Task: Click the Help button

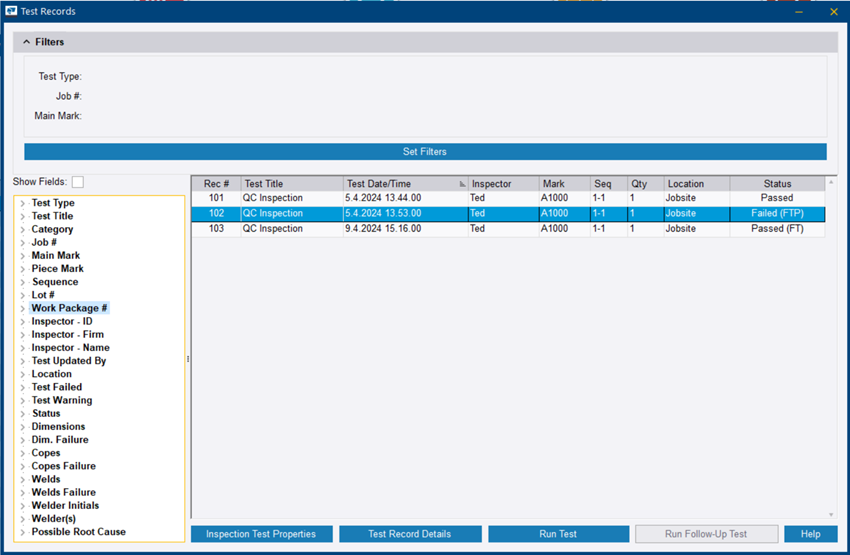Action: [810, 534]
